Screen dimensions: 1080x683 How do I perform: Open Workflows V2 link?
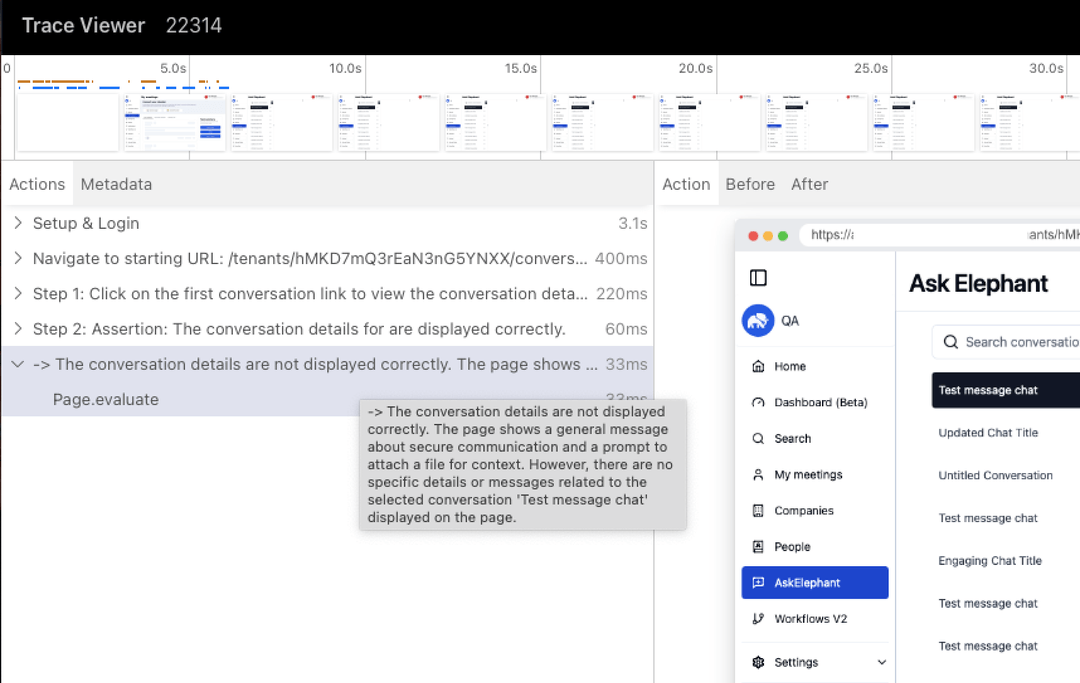(x=811, y=618)
